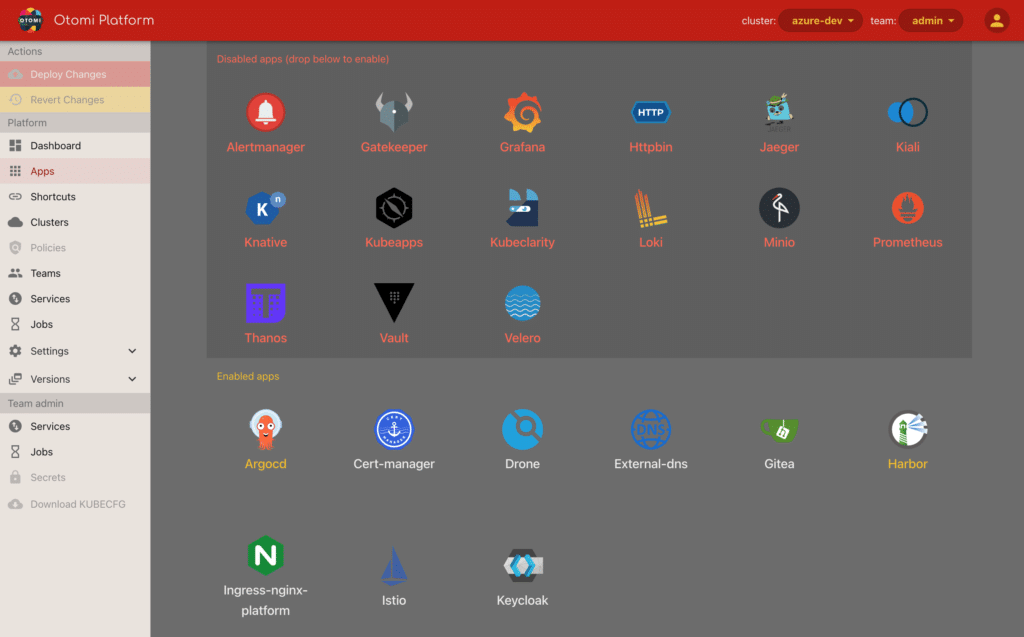1024x637 pixels.
Task: Select the Minio app icon
Action: [x=779, y=208]
